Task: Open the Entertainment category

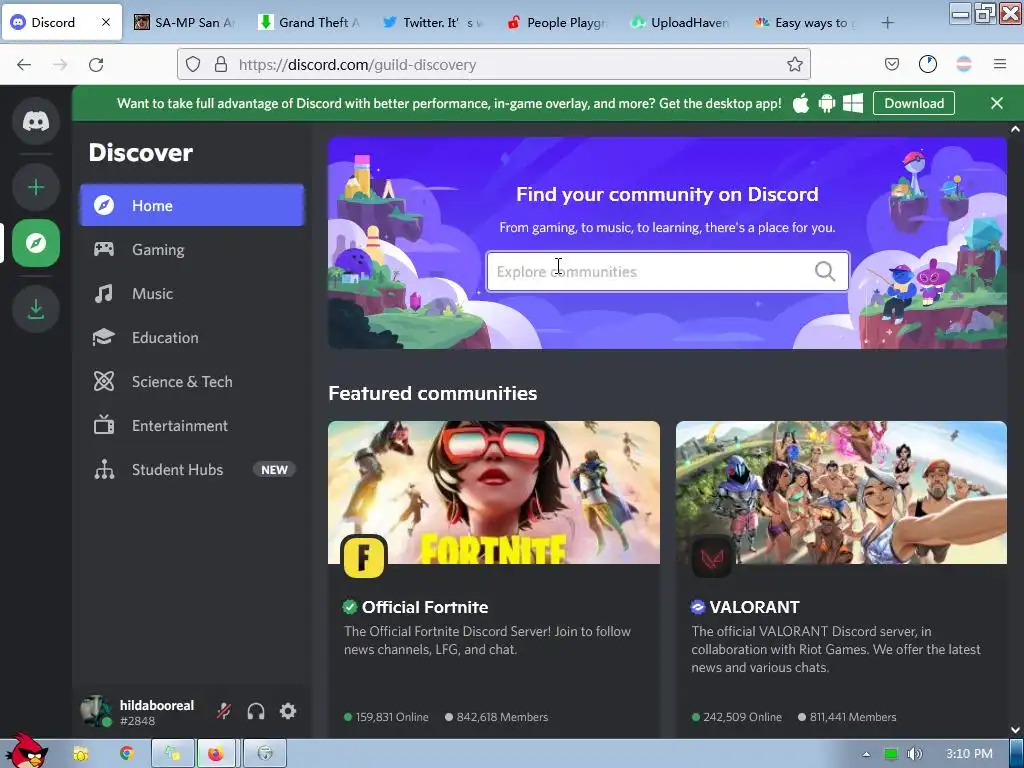Action: click(192, 426)
